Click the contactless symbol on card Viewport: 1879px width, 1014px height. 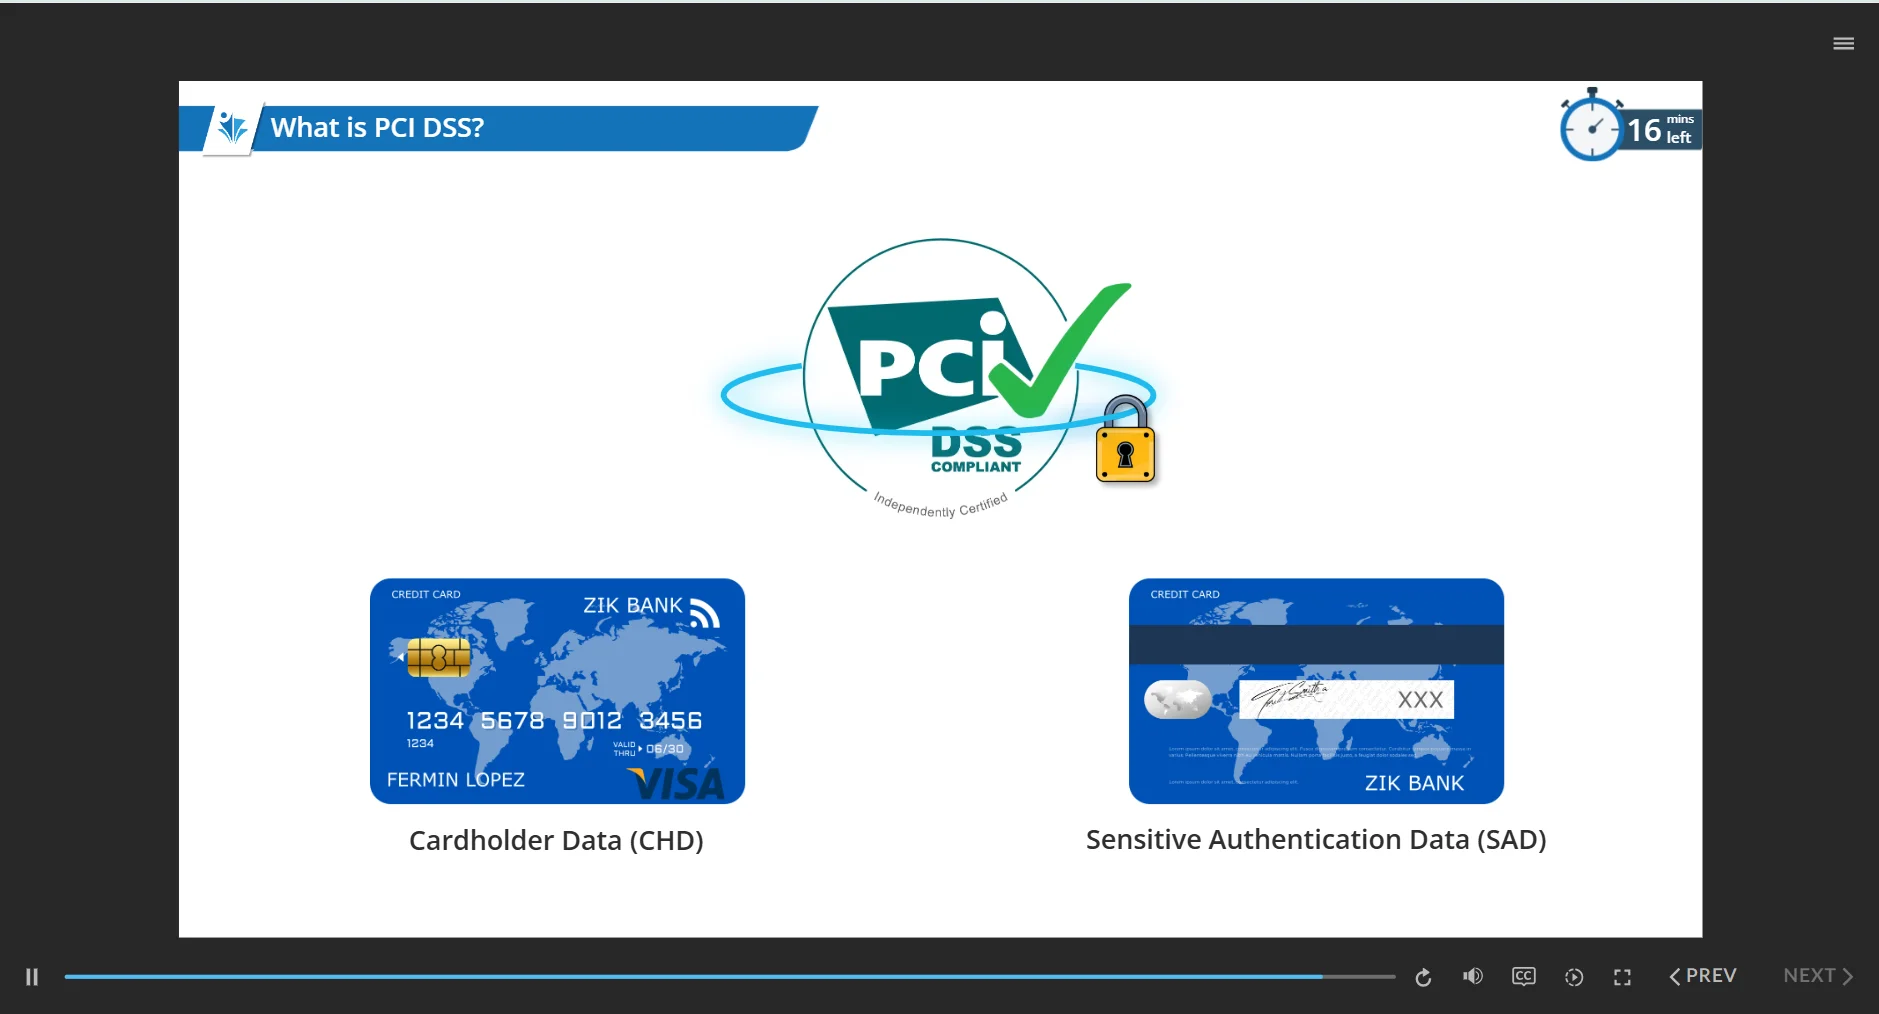point(705,613)
